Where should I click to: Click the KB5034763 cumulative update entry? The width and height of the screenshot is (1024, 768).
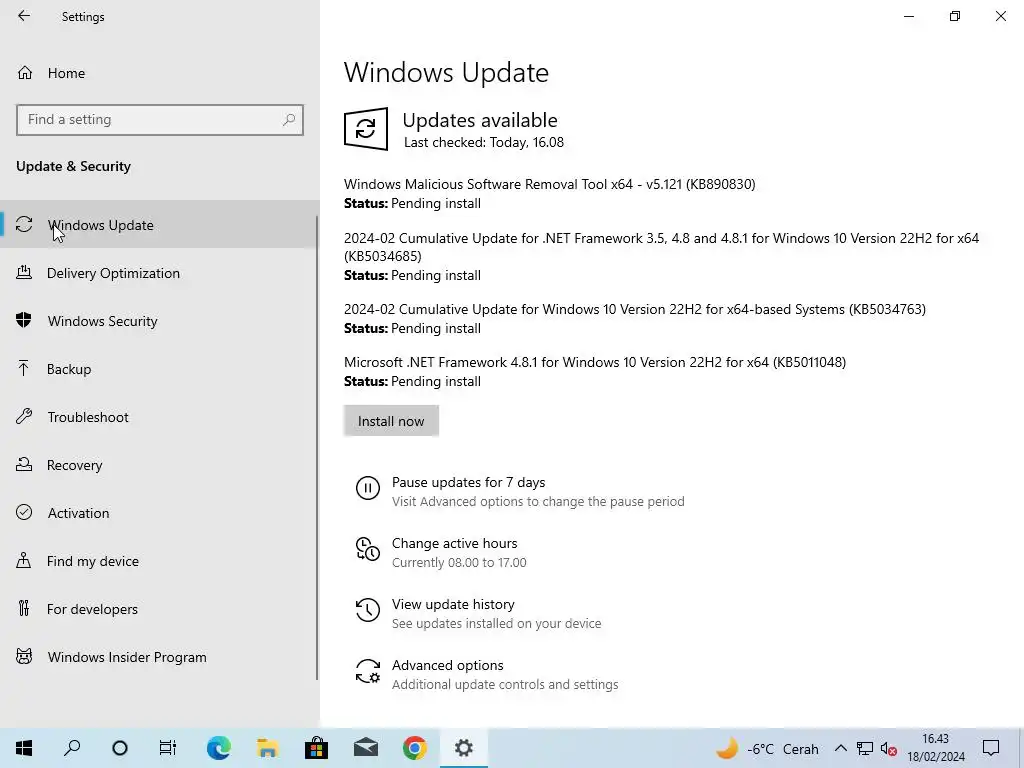tap(635, 309)
